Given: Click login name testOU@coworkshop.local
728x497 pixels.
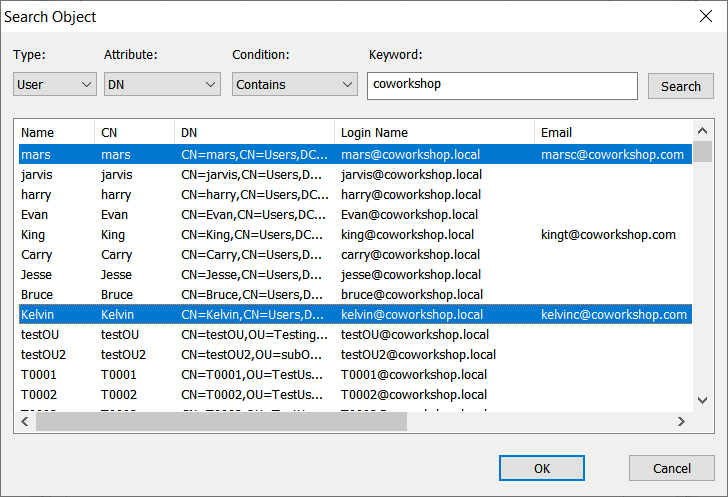Looking at the screenshot, I should coord(415,334).
